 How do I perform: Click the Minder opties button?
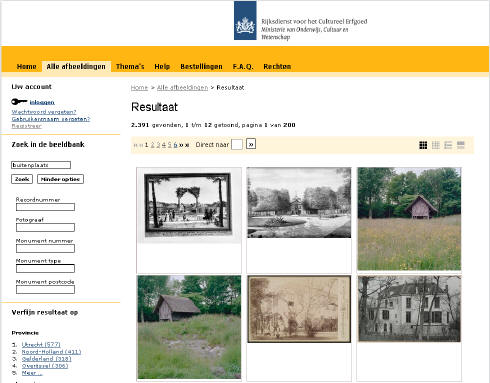pyautogui.click(x=60, y=179)
